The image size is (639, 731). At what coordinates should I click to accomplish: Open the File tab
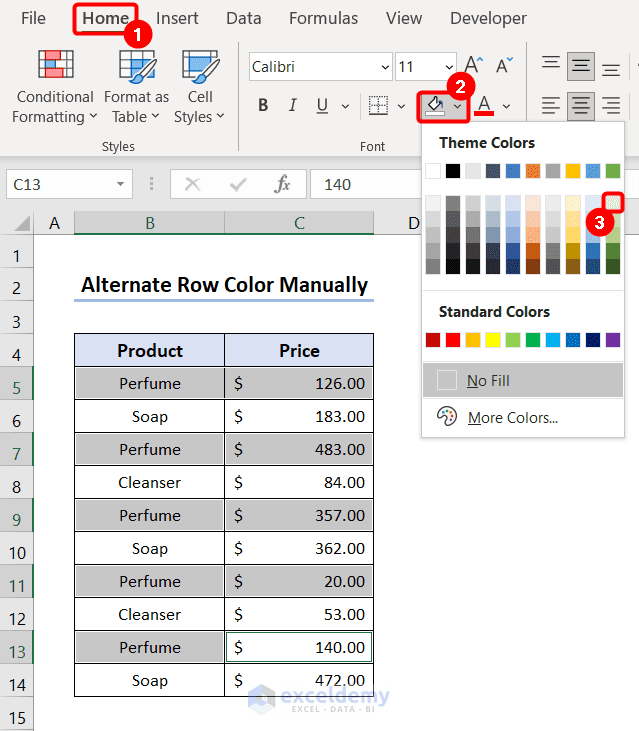pos(33,18)
